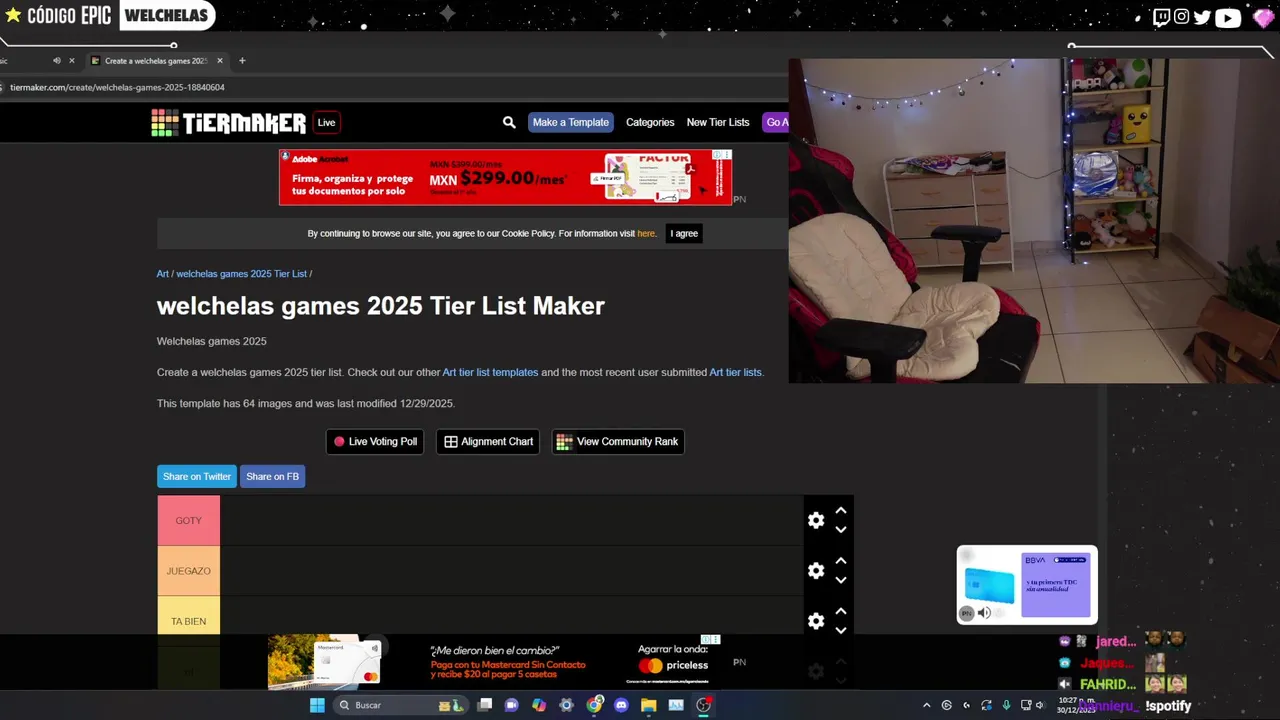Move TA BIEN tier row down

pos(841,630)
